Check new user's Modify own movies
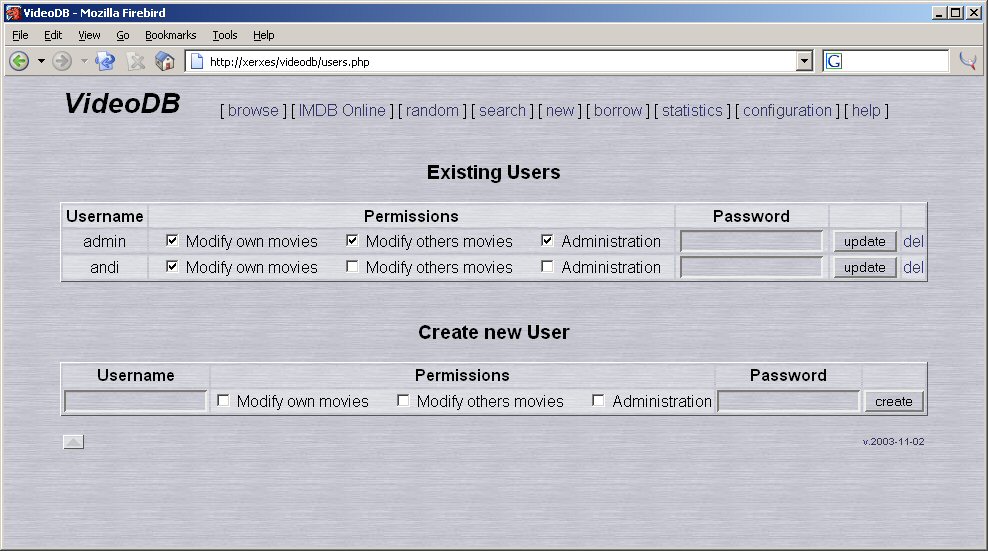Viewport: 988px width, 551px height. [x=223, y=400]
